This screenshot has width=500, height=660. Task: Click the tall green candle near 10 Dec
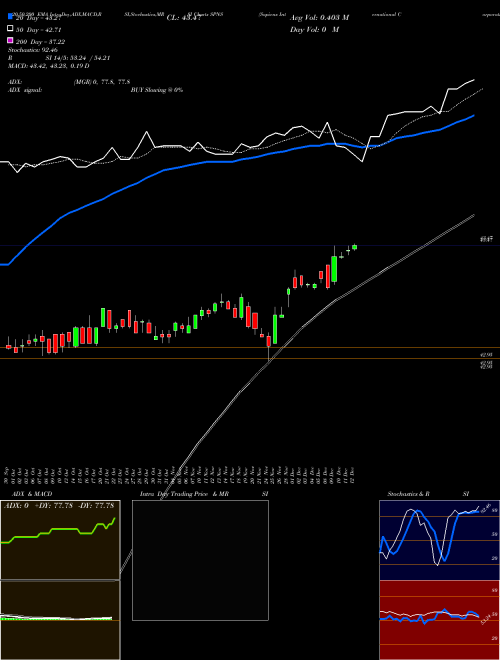point(334,269)
